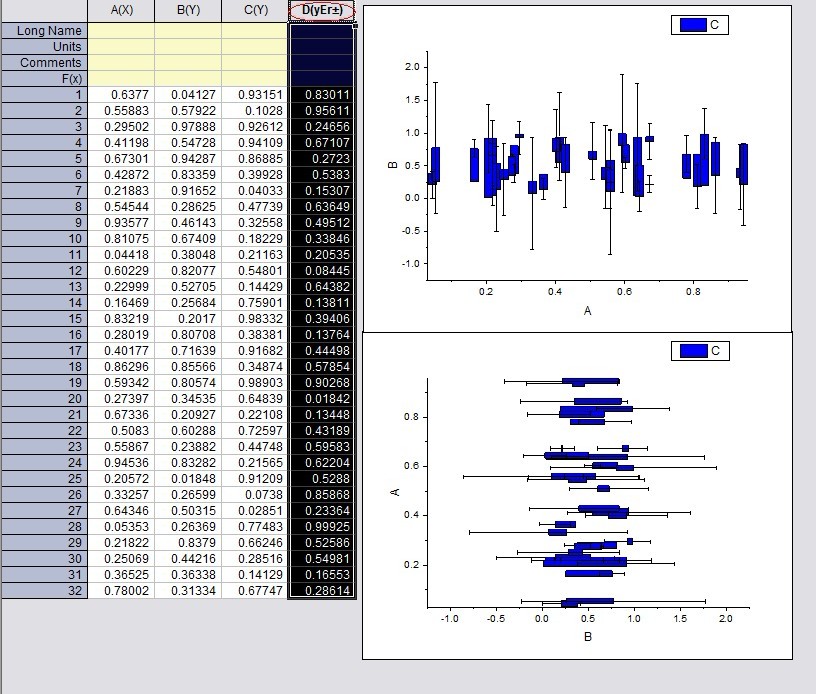Select cell with value 0.49512

point(322,223)
